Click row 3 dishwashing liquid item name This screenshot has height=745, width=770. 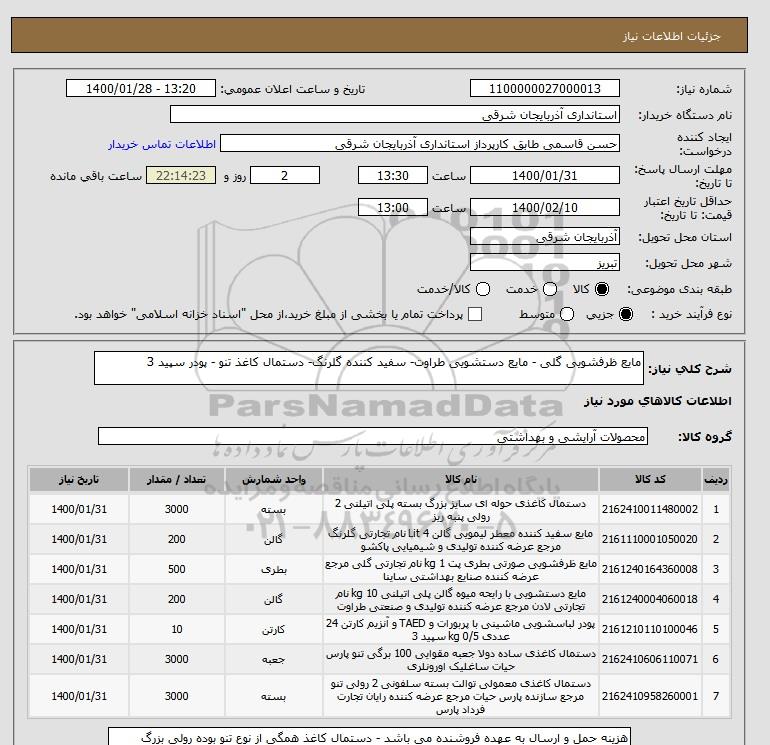[x=461, y=570]
